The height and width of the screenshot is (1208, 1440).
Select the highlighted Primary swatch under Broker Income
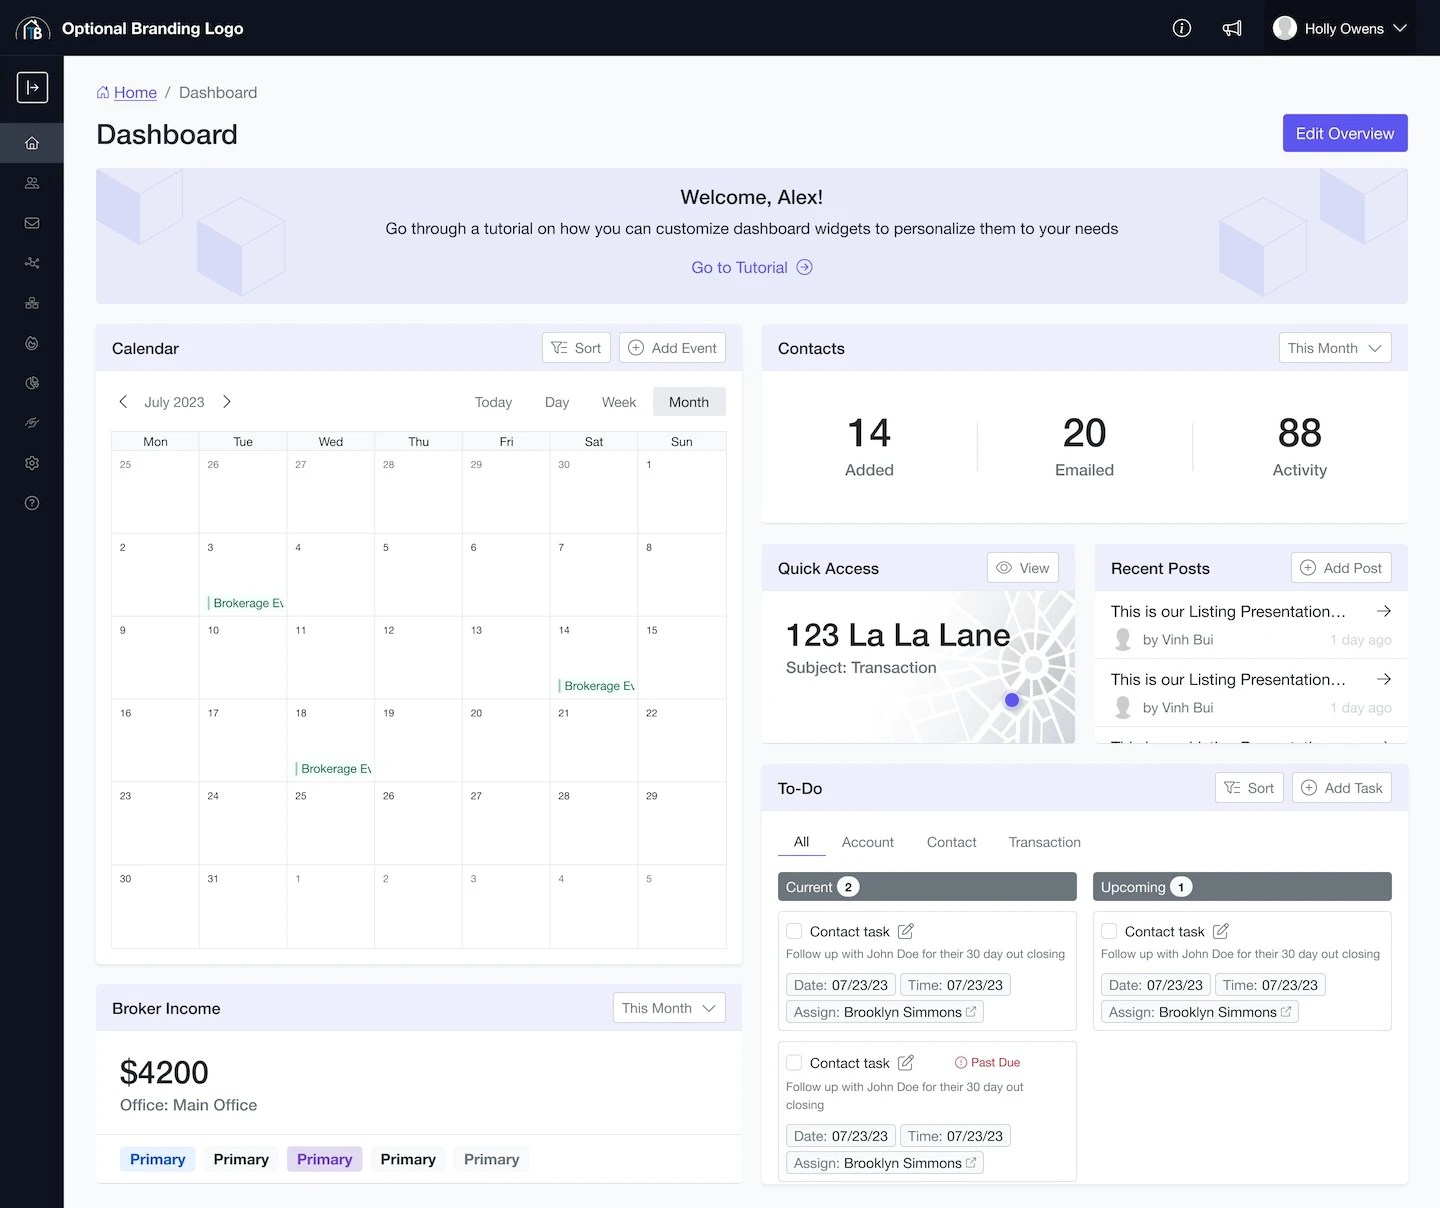pyautogui.click(x=324, y=1159)
